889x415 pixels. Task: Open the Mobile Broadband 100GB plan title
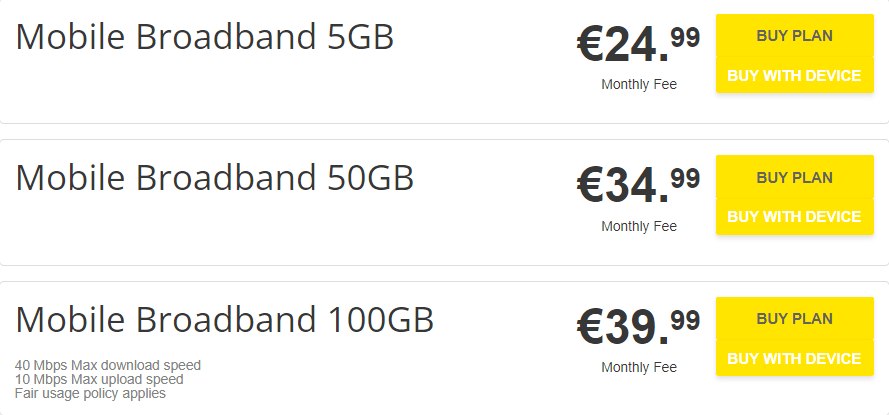[225, 320]
